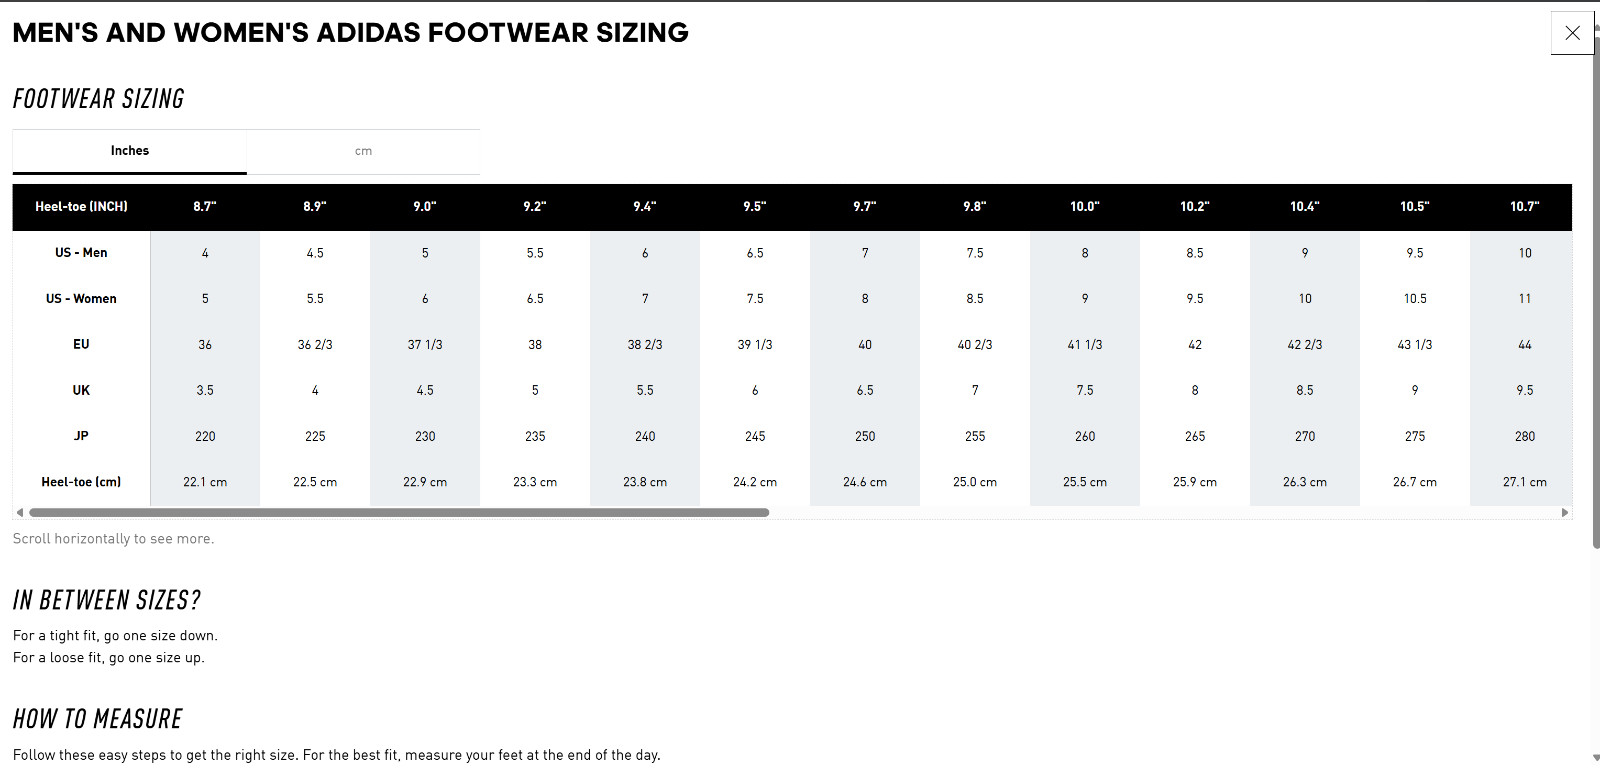Screen dimensions: 1600x780
Task: Click the page's vertical scrollbar thumb
Action: click(x=1596, y=290)
